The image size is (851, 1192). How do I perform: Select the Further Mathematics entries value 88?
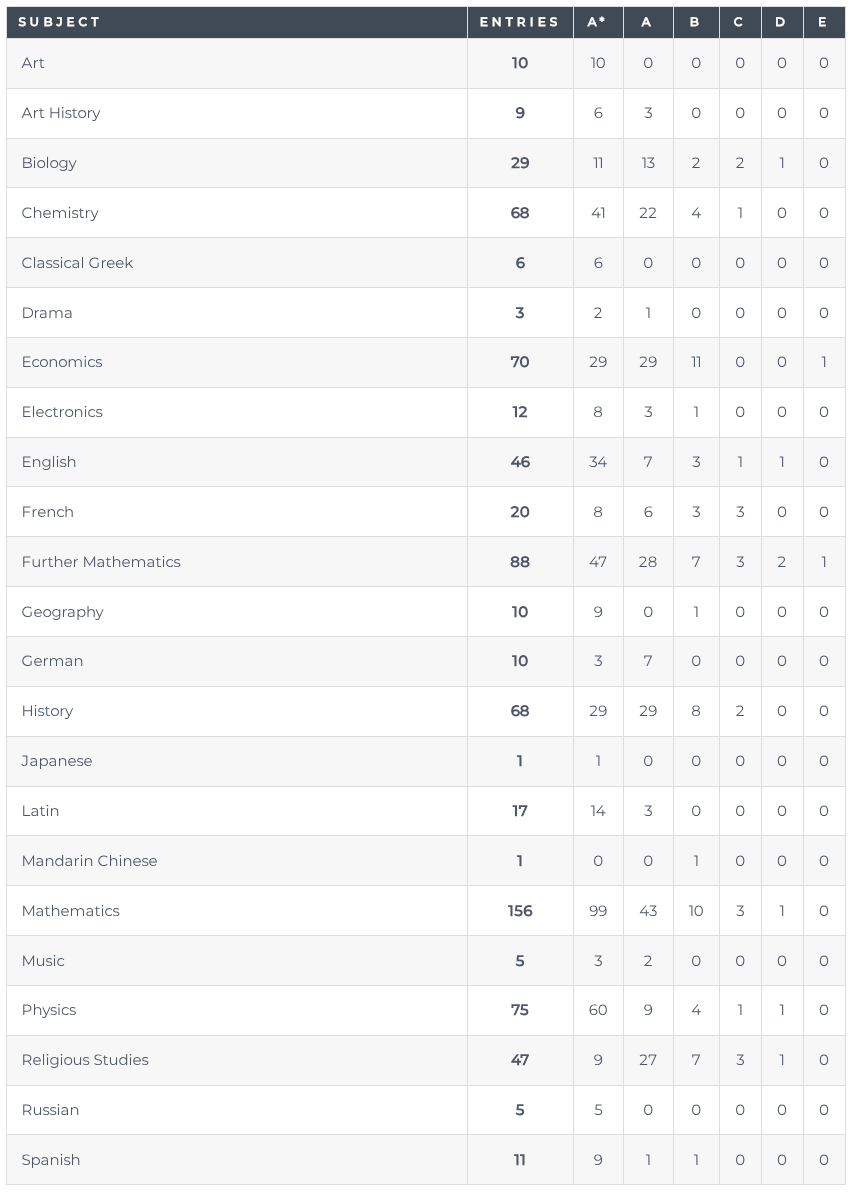tap(520, 562)
